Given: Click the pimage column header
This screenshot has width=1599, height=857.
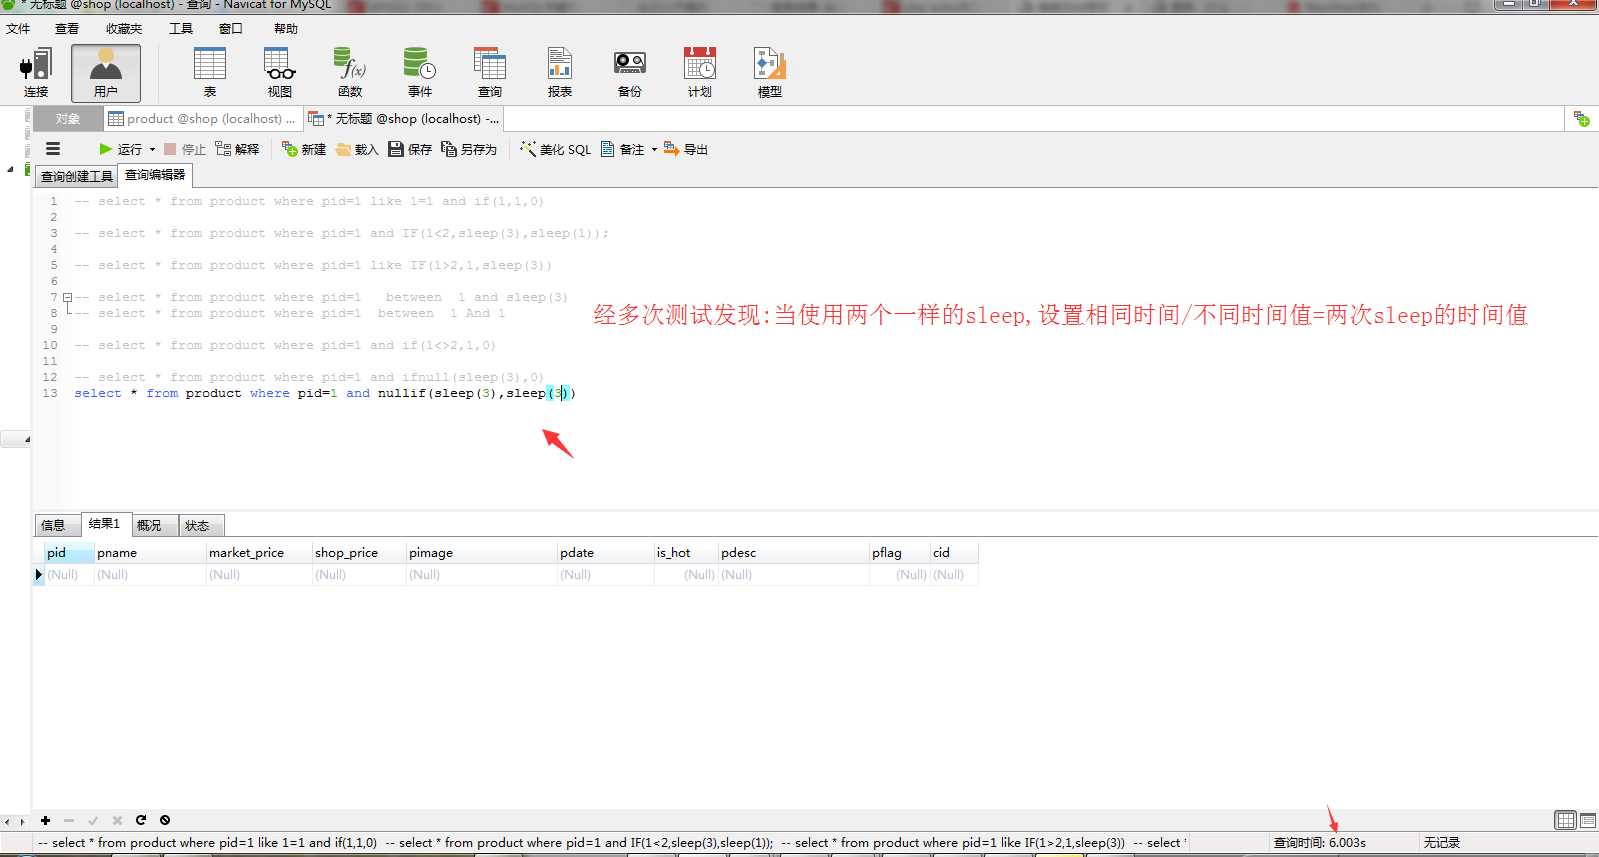Looking at the screenshot, I should click(x=482, y=552).
